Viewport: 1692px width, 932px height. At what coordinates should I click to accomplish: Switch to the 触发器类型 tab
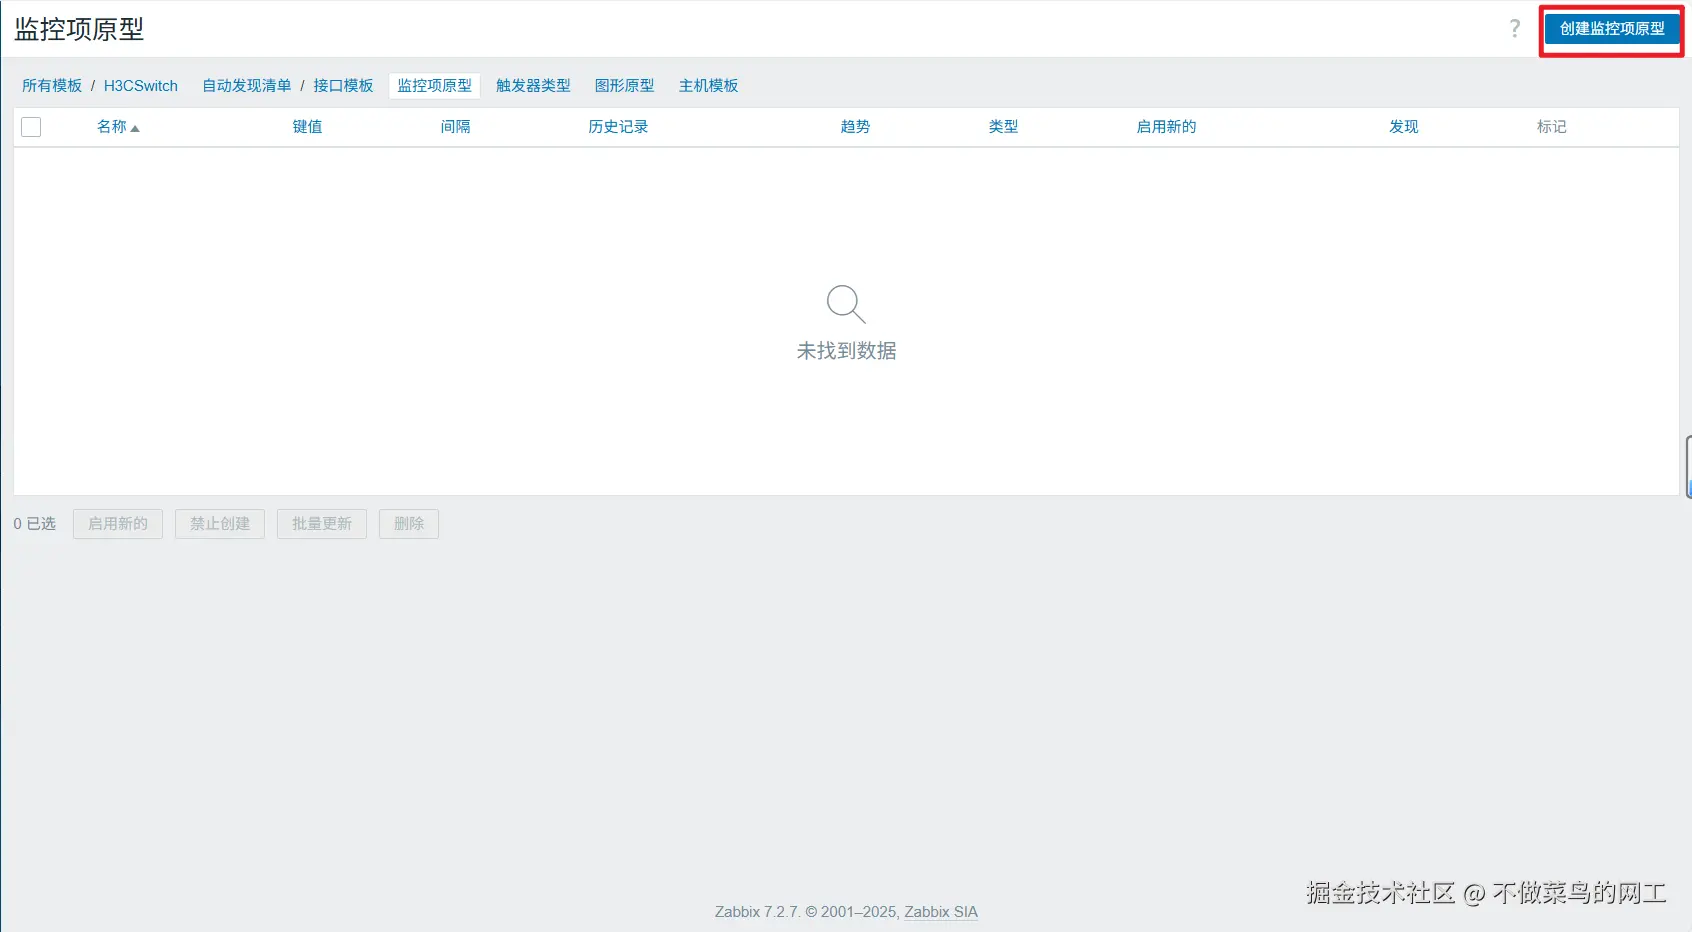pos(533,86)
